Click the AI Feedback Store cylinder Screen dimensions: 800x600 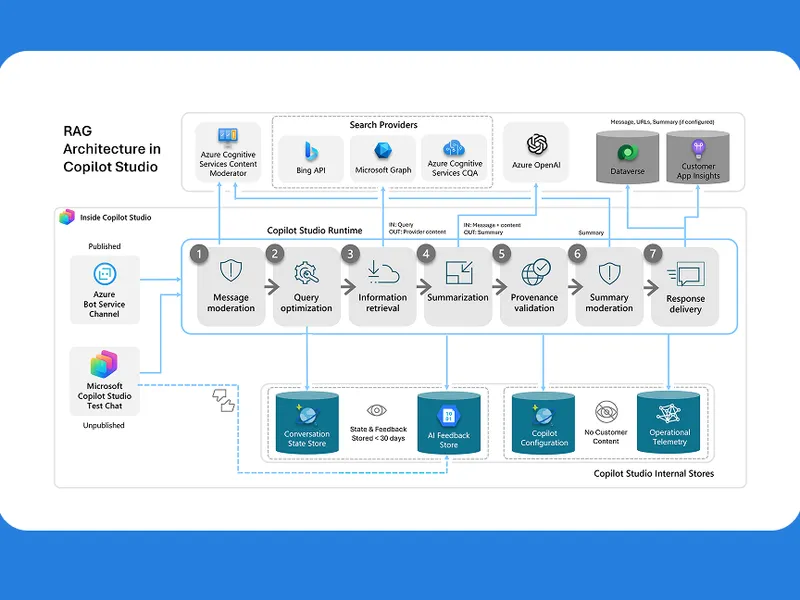coord(448,423)
